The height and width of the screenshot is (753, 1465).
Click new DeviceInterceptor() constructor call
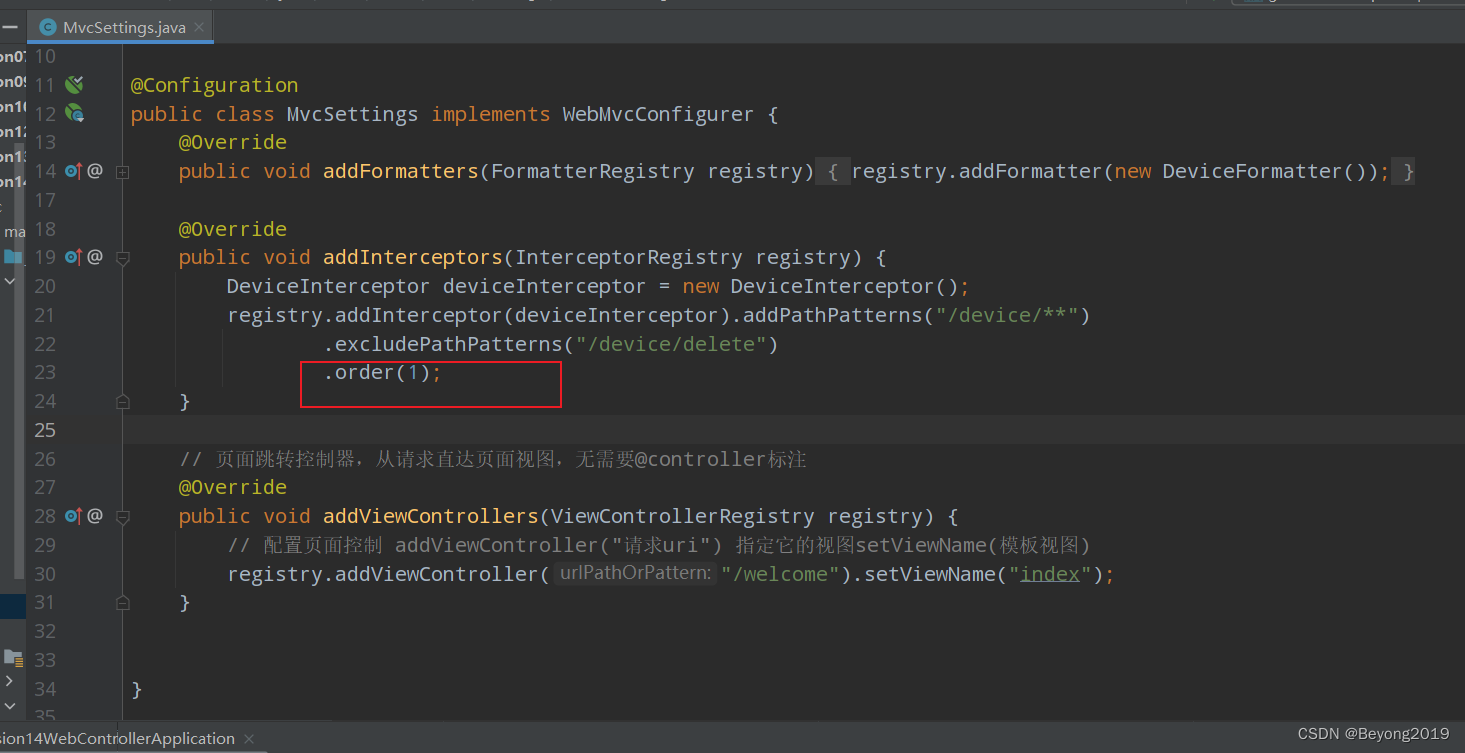click(820, 286)
